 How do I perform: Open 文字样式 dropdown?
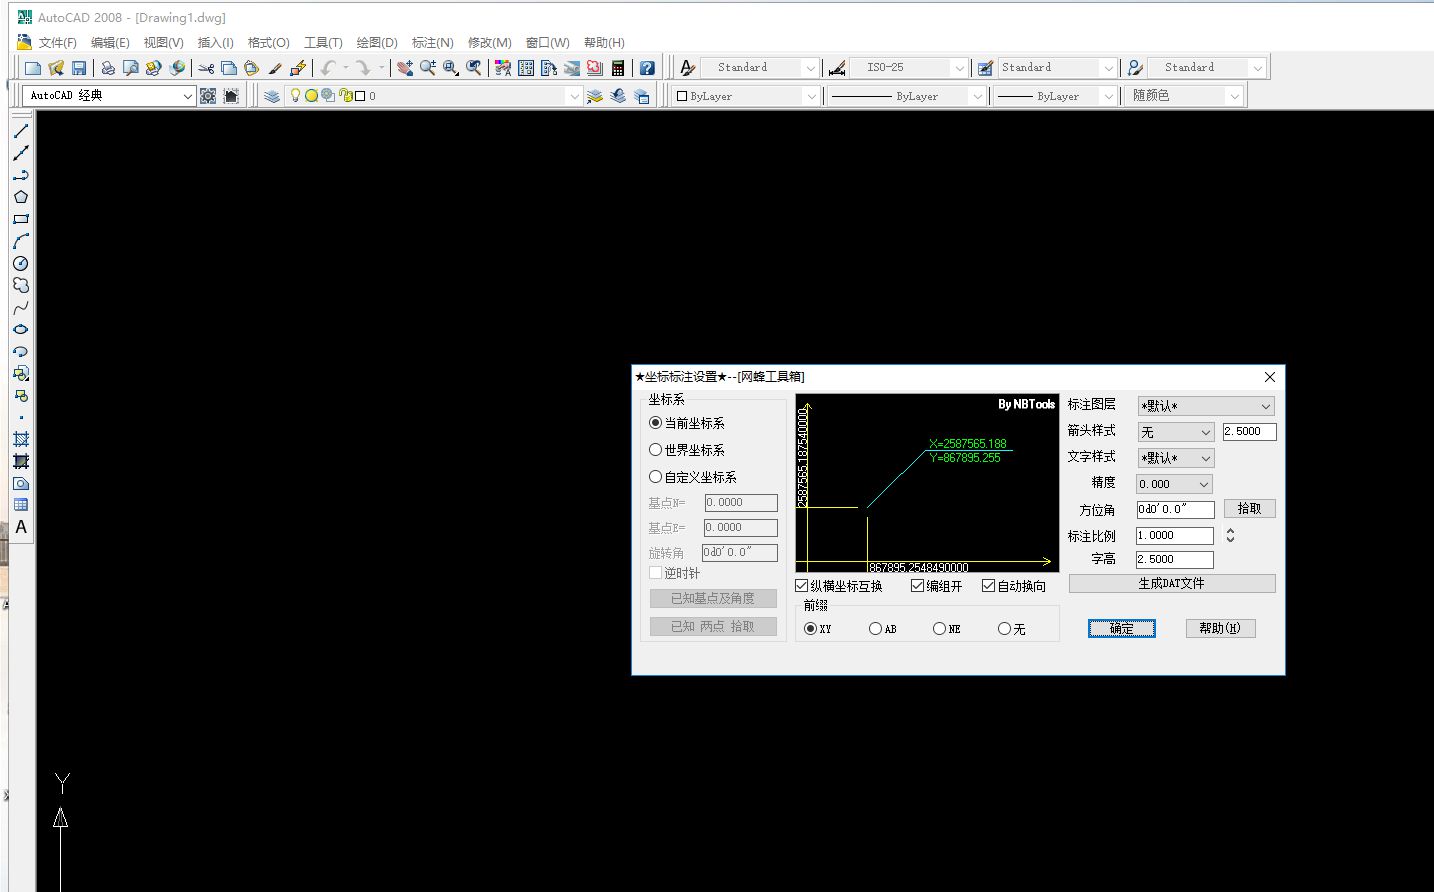(1175, 458)
